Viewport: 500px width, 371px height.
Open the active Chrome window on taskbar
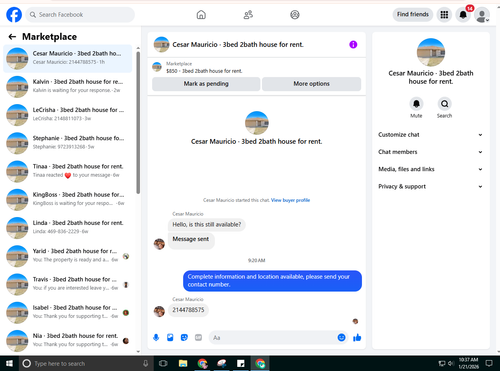point(260,363)
